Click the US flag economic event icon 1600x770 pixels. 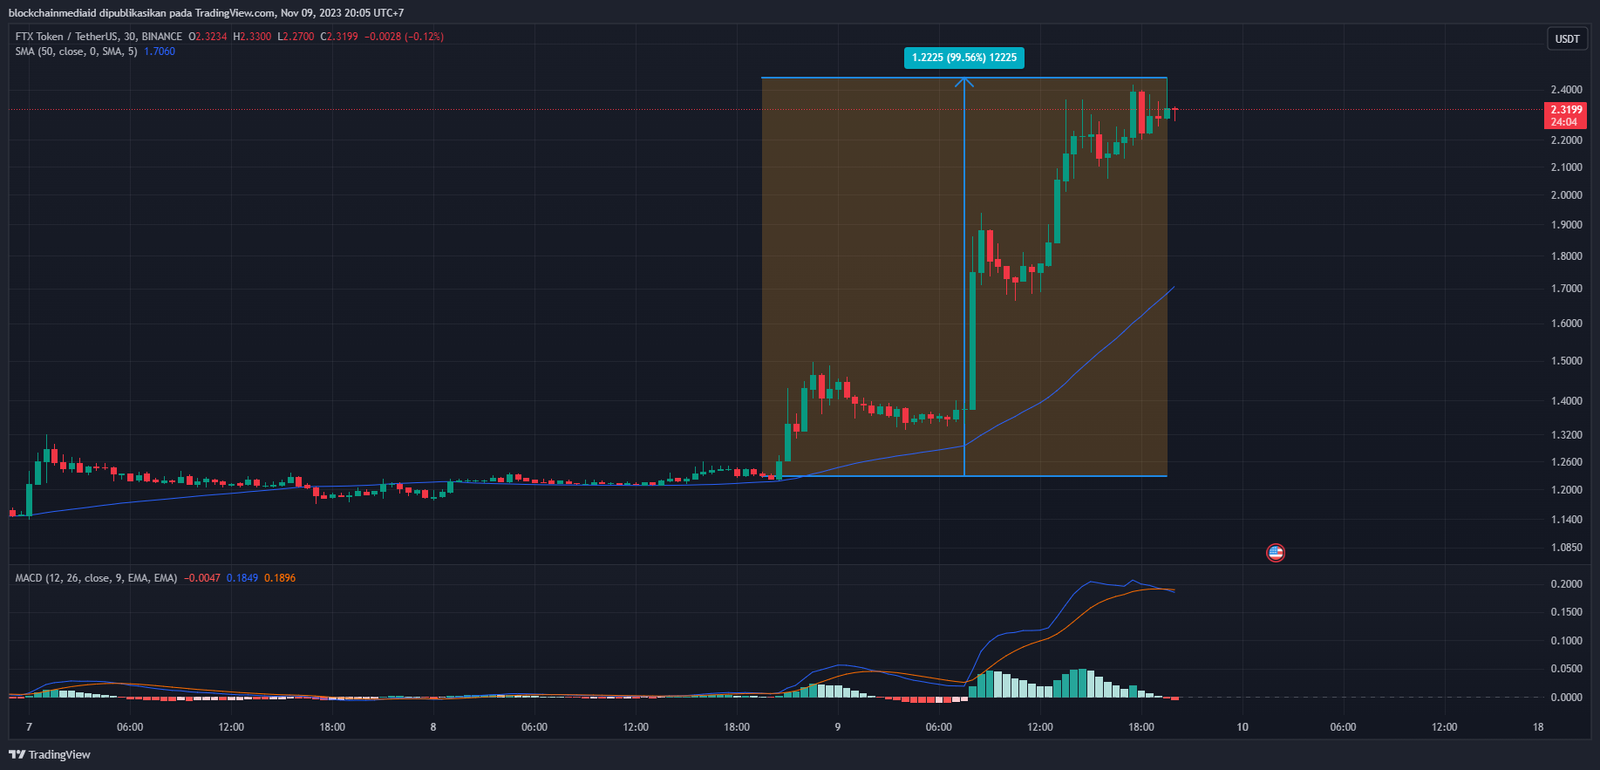(1275, 552)
